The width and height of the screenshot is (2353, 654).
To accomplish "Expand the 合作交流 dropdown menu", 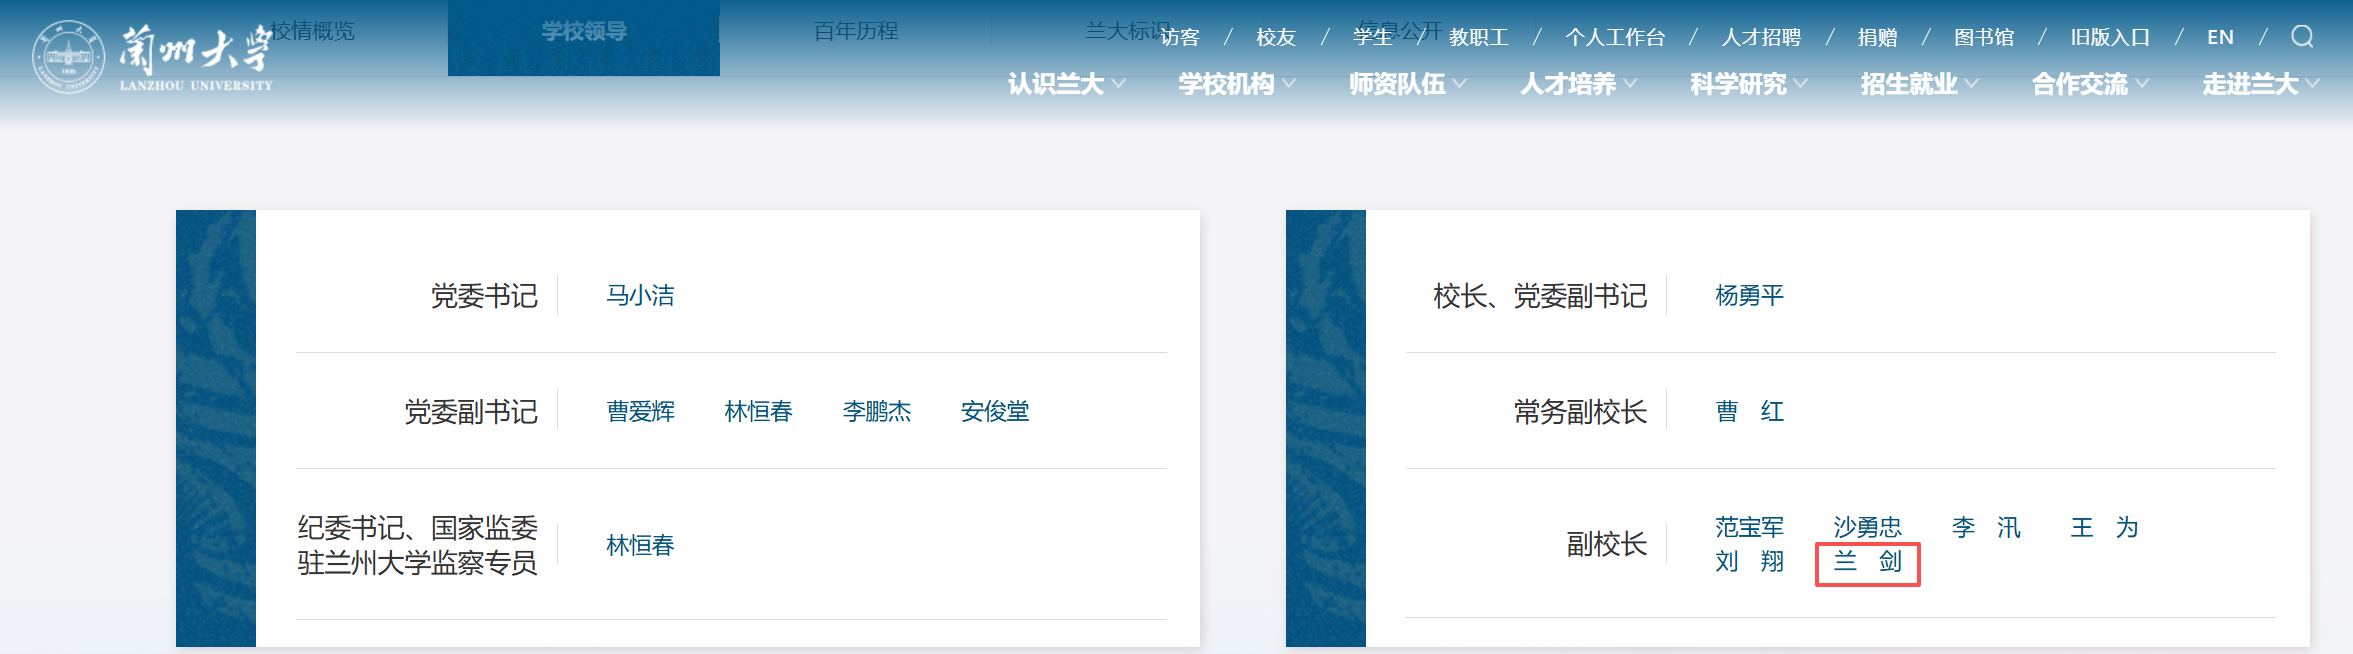I will coord(2091,84).
